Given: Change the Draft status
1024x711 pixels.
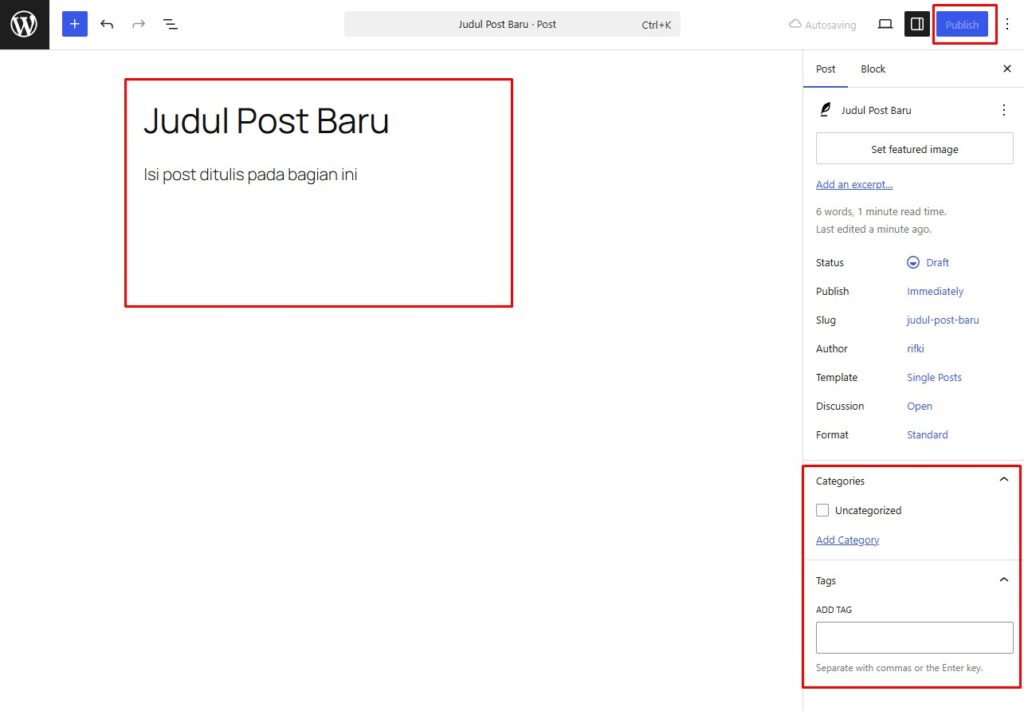Looking at the screenshot, I should pos(928,262).
